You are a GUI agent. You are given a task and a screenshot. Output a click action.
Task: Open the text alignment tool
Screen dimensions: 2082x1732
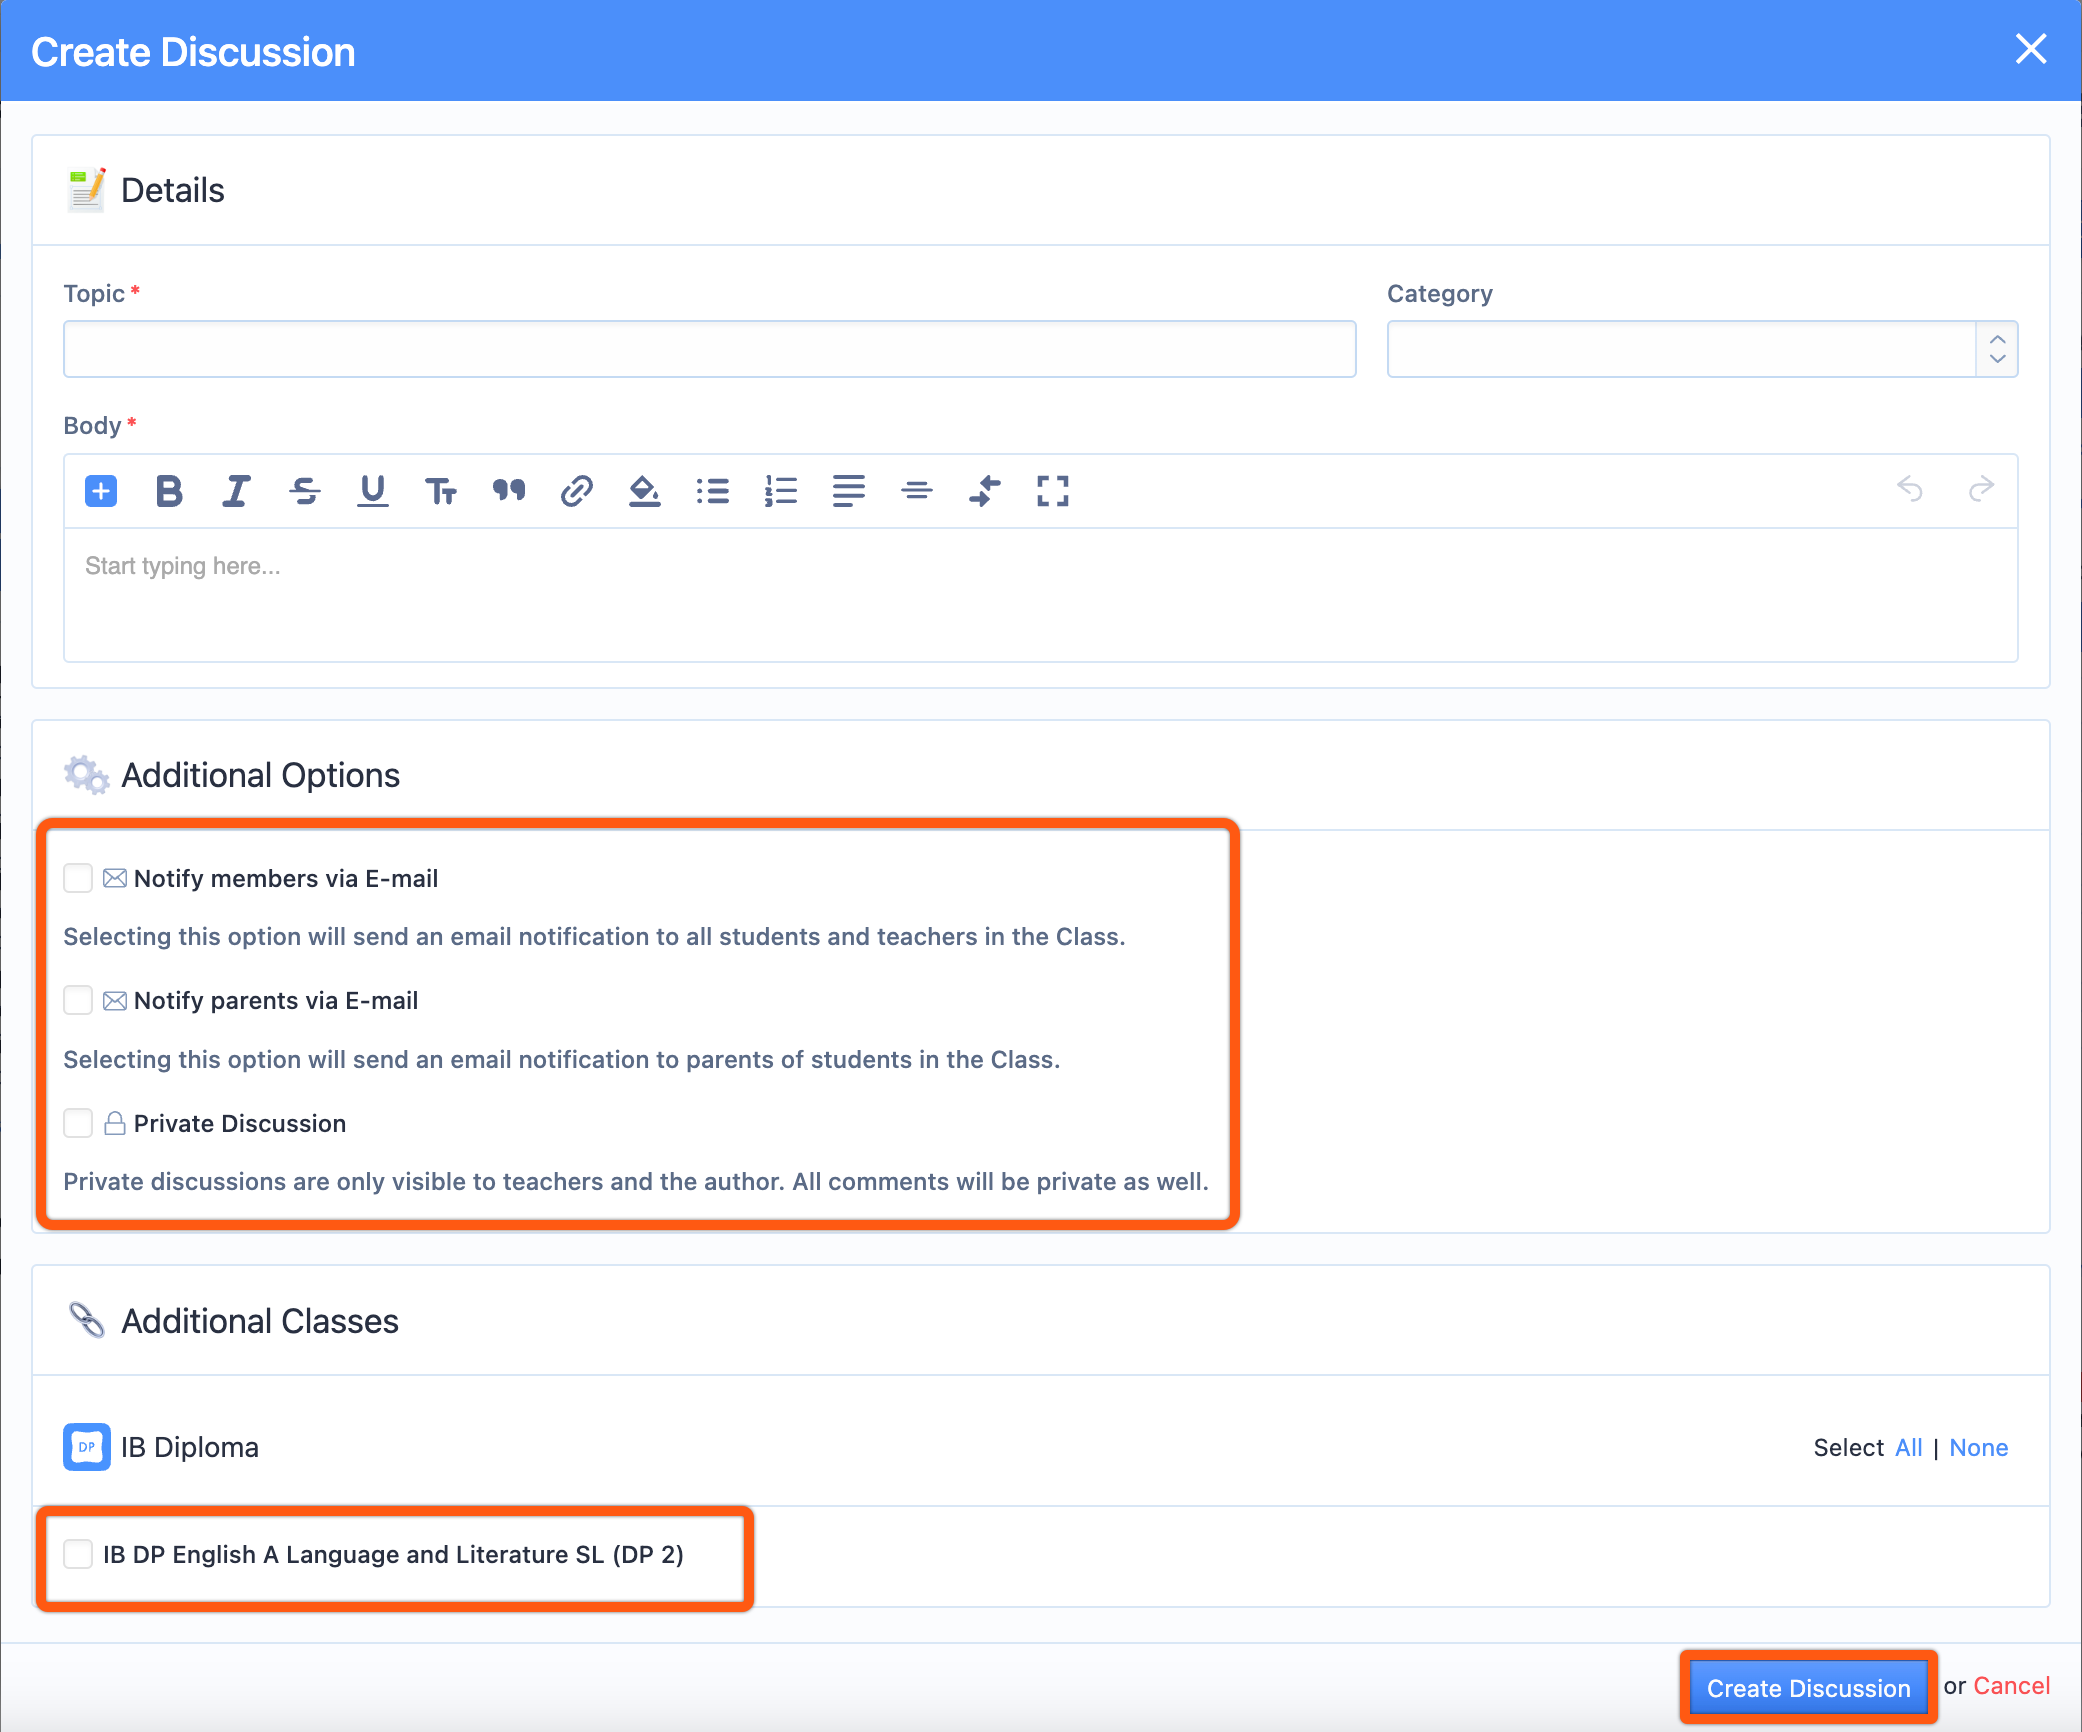pyautogui.click(x=849, y=491)
